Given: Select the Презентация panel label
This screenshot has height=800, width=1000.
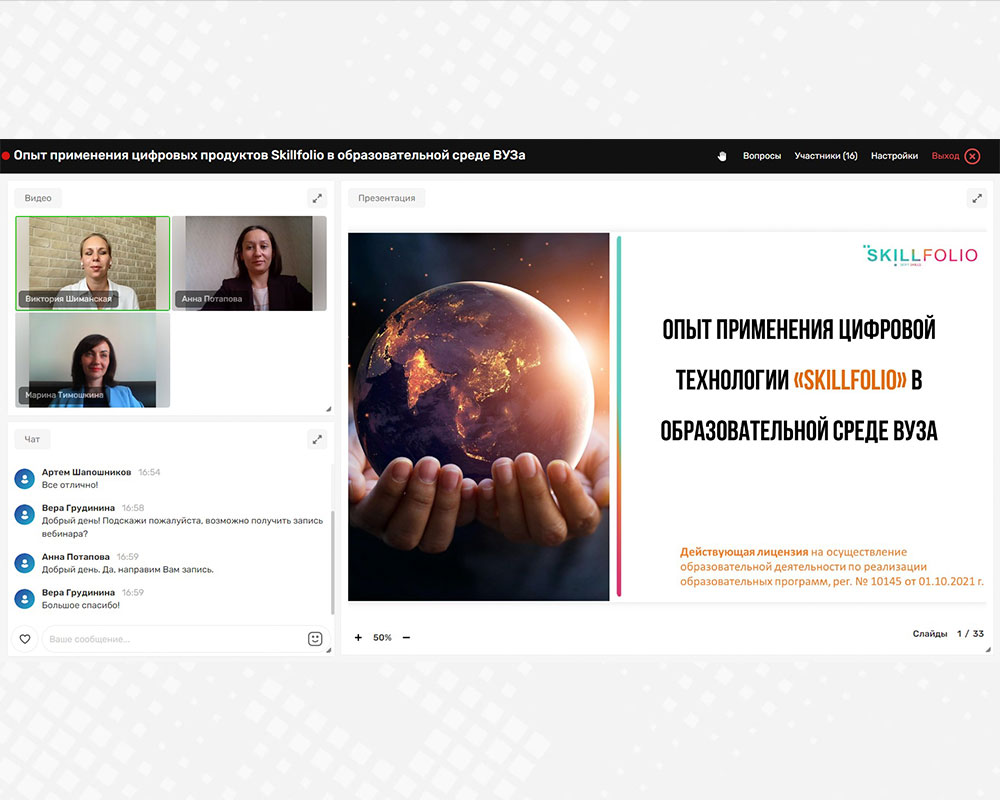Looking at the screenshot, I should tap(386, 198).
